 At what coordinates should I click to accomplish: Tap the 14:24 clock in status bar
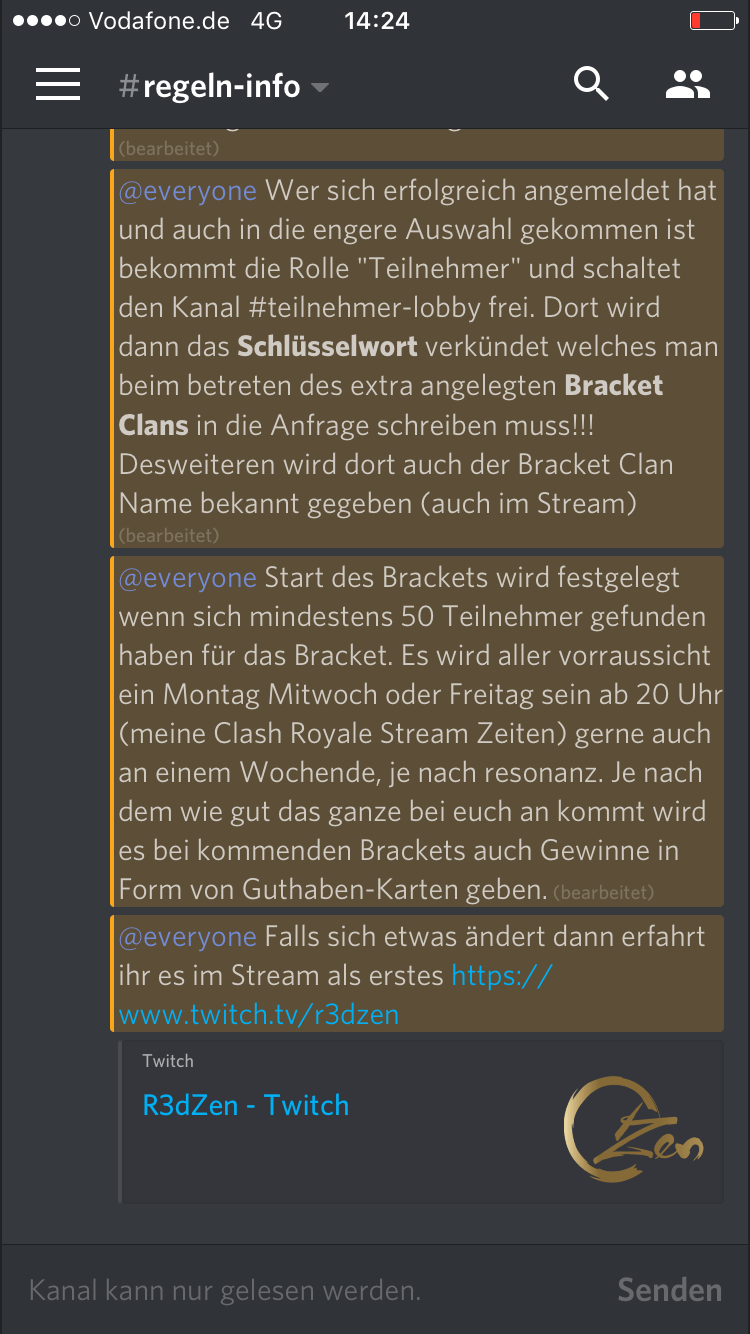[377, 20]
